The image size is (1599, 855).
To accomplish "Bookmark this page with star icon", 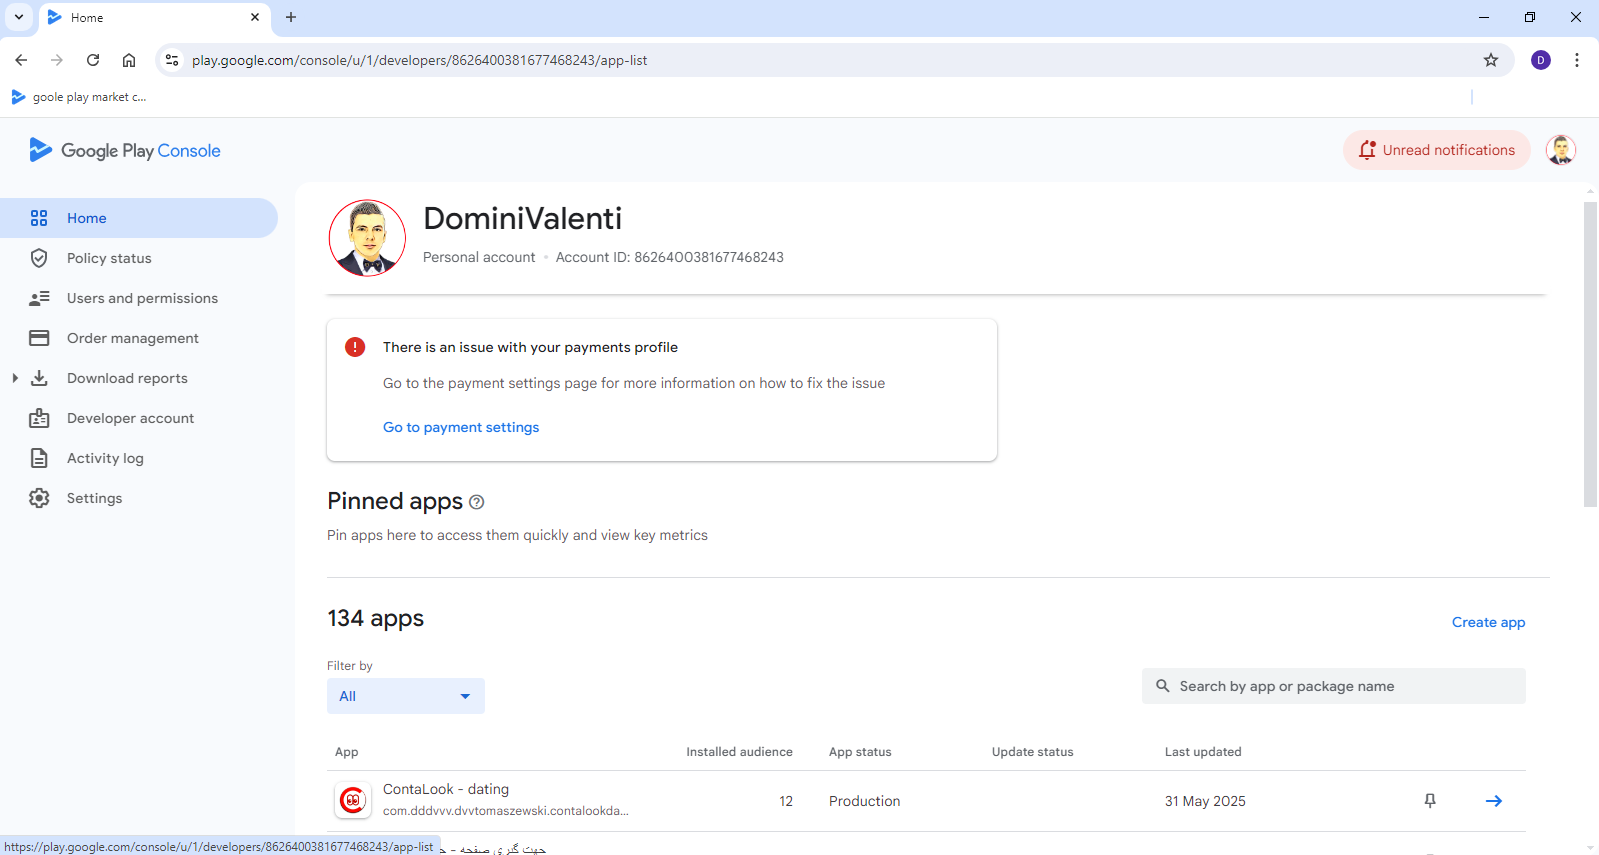I will tap(1491, 60).
